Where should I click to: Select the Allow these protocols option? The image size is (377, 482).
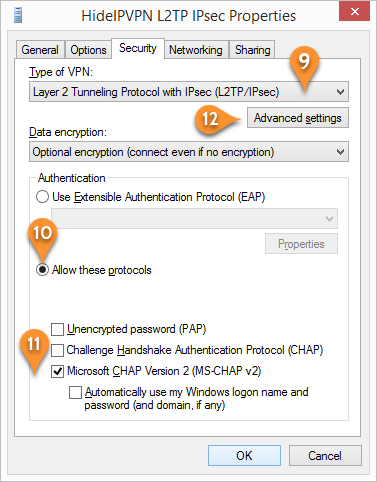pyautogui.click(x=42, y=270)
